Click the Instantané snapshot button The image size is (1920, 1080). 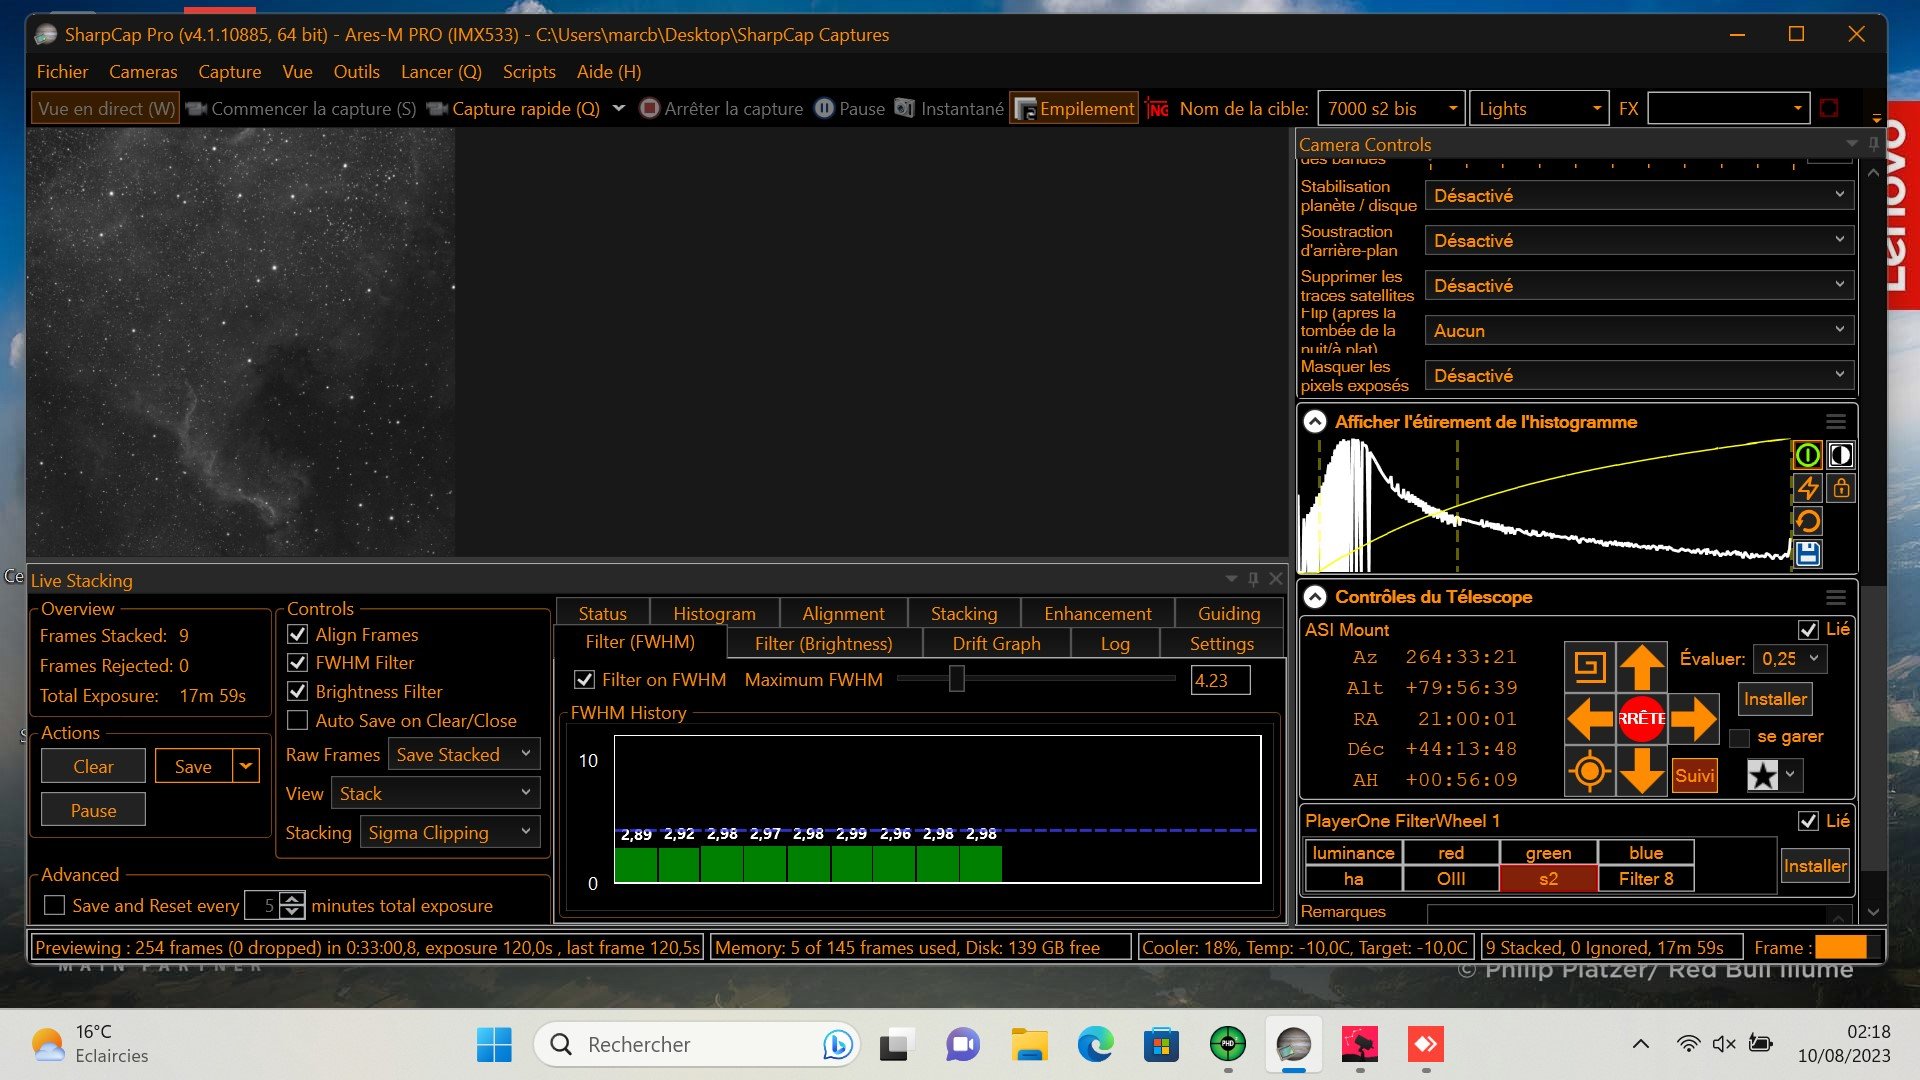coord(949,109)
